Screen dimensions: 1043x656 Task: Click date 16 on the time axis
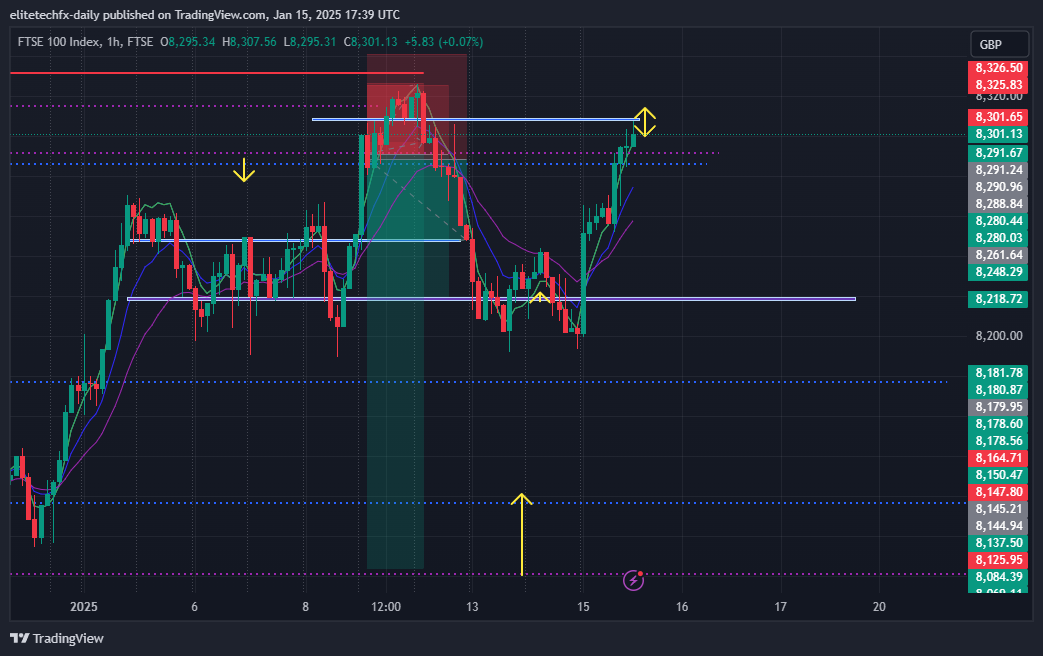[x=682, y=607]
